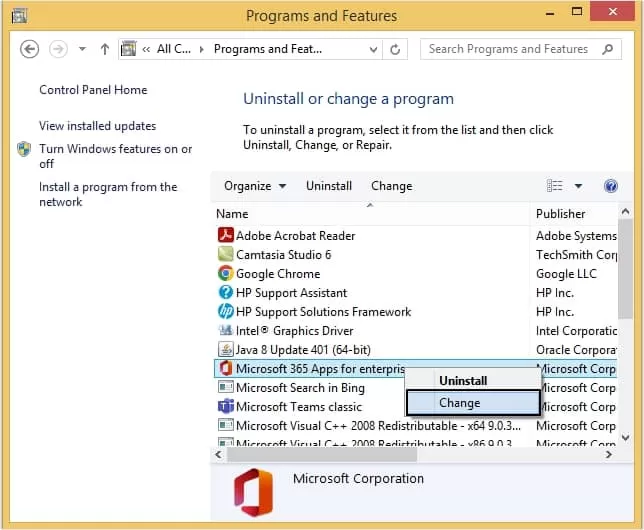Screen dimensions: 644x530
Task: Click the search magnifier icon
Action: pos(607,49)
